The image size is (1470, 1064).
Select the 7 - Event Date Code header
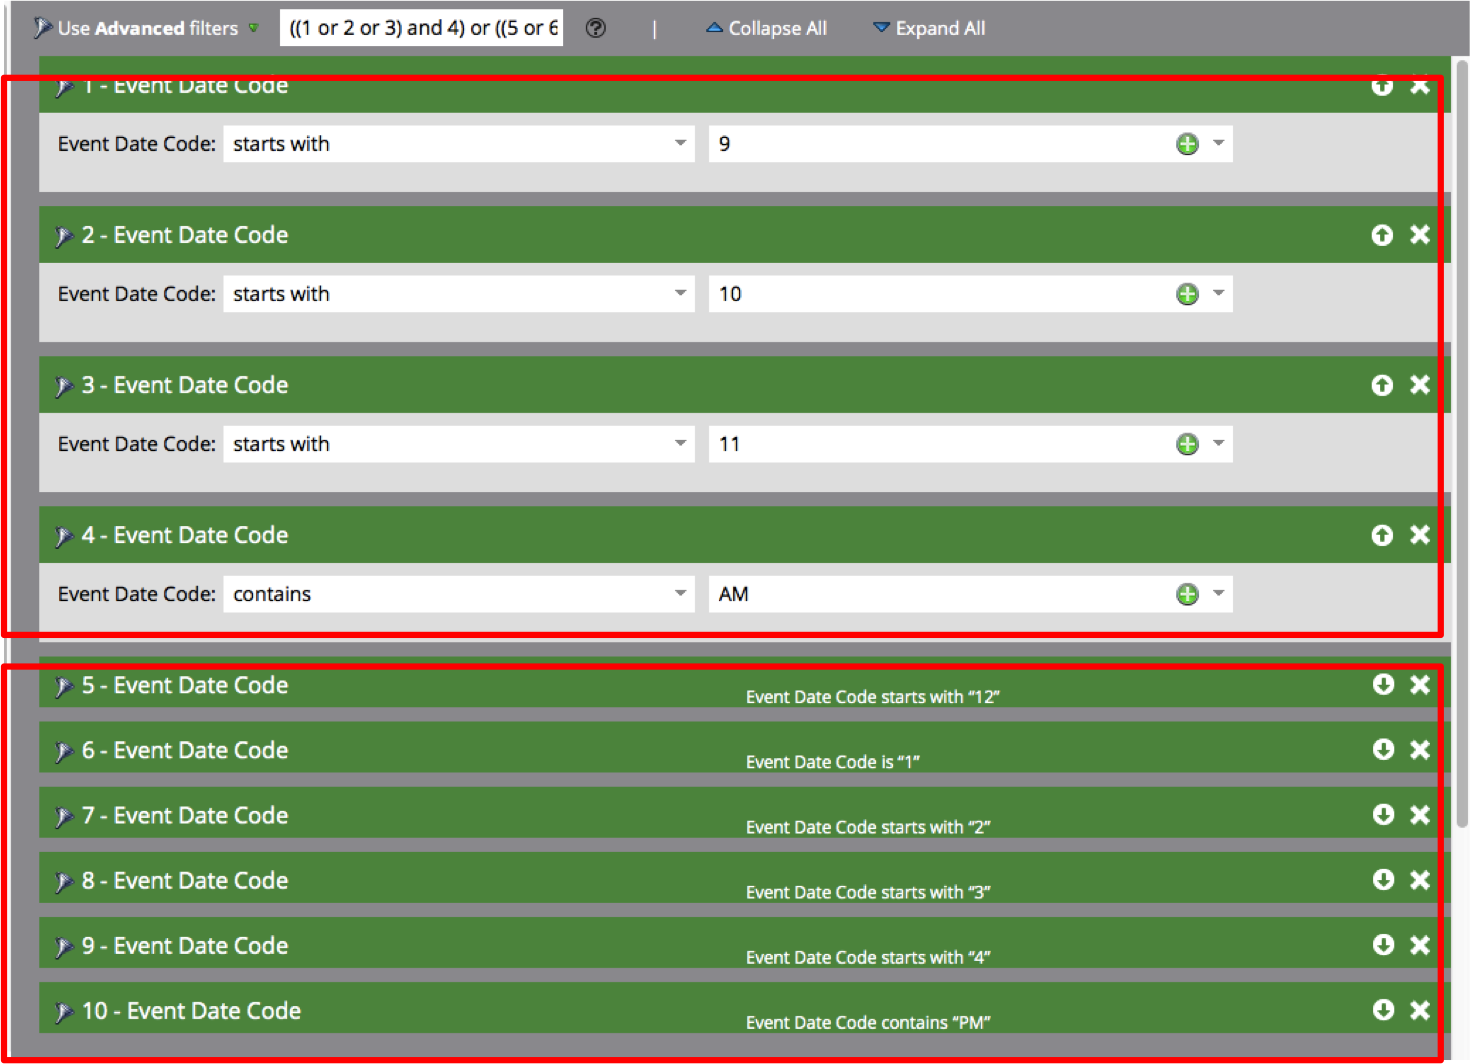click(x=185, y=816)
